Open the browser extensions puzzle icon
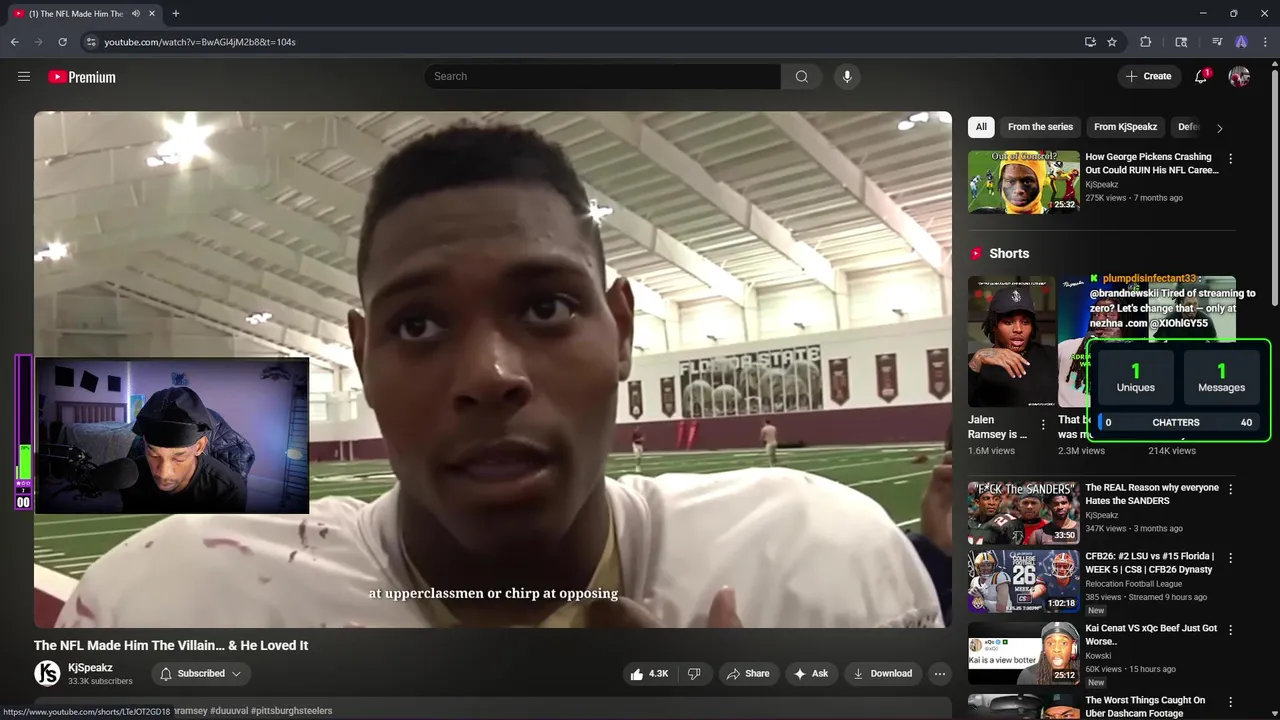Screen dimensions: 1280x720 [1146, 42]
